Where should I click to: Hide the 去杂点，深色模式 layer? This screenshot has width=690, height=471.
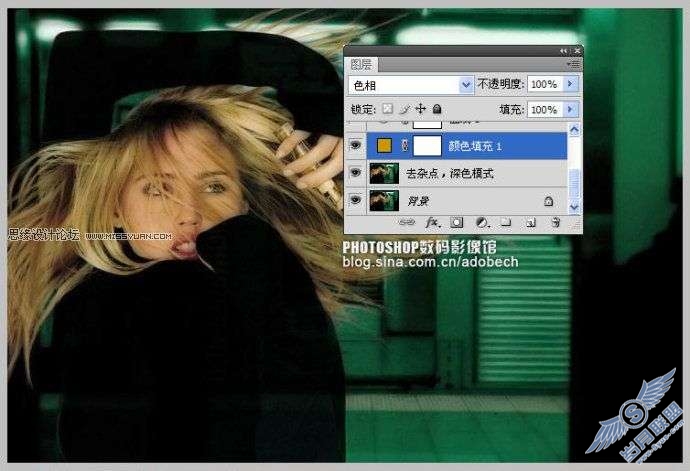click(x=355, y=173)
